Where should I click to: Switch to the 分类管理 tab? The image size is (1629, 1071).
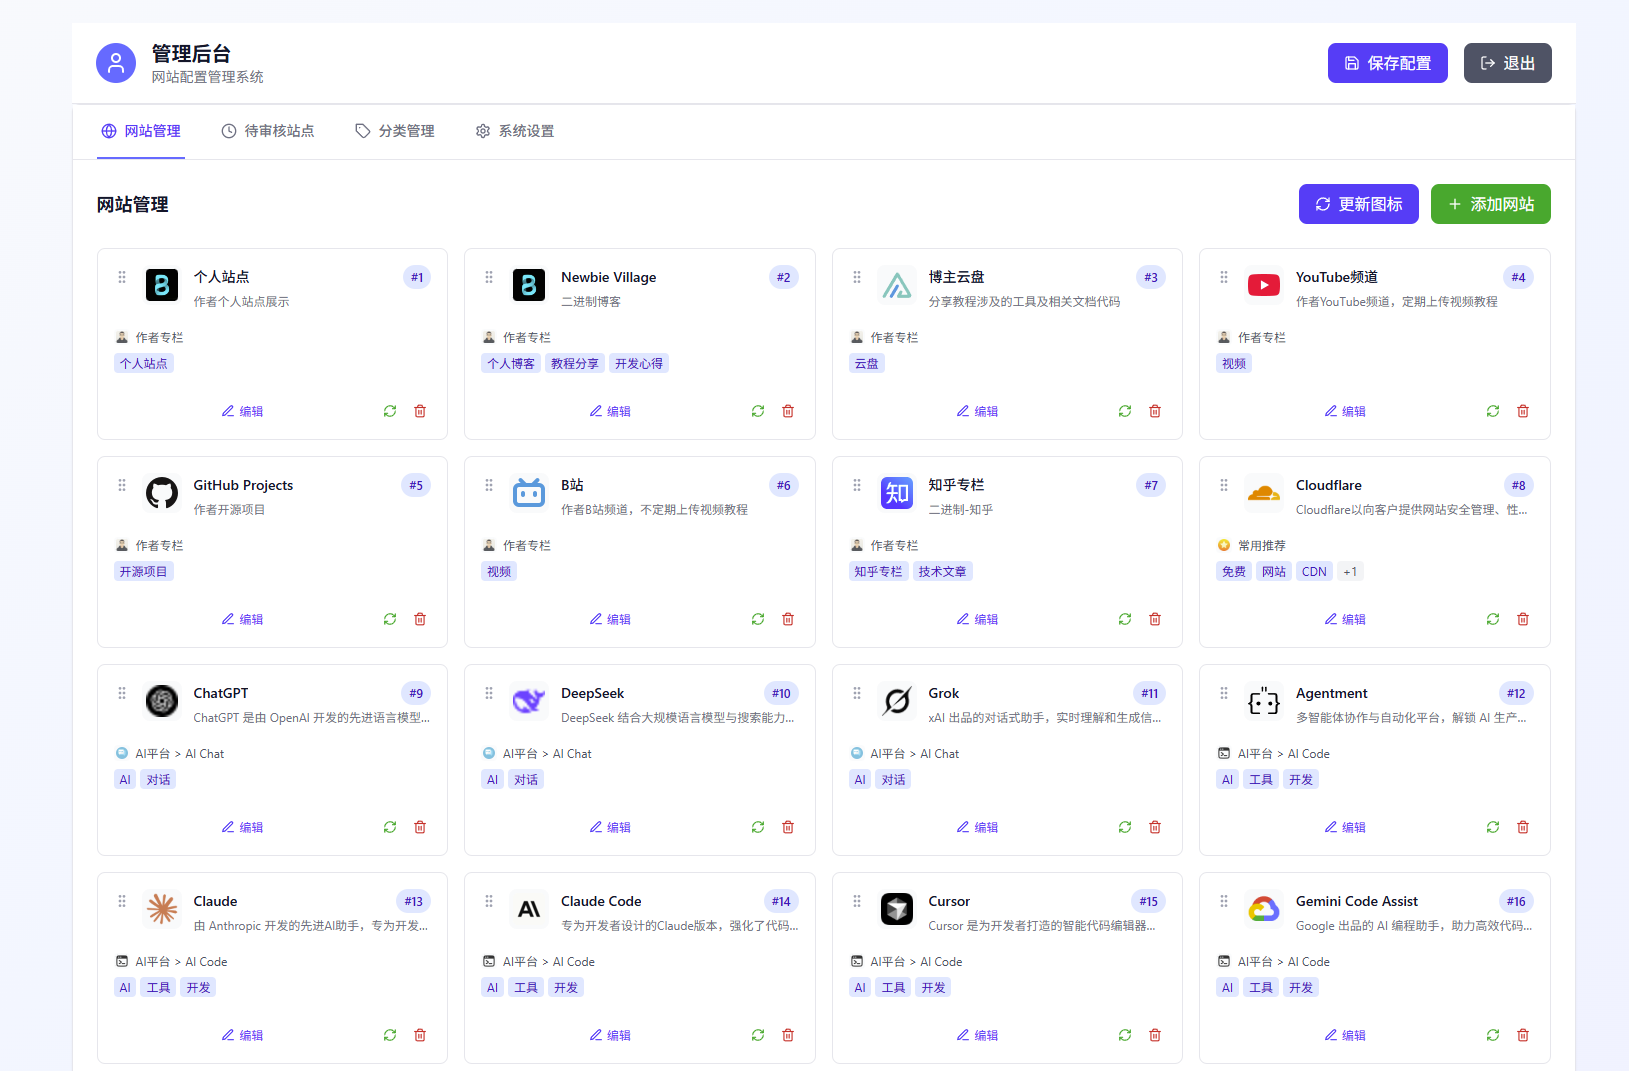pos(394,131)
